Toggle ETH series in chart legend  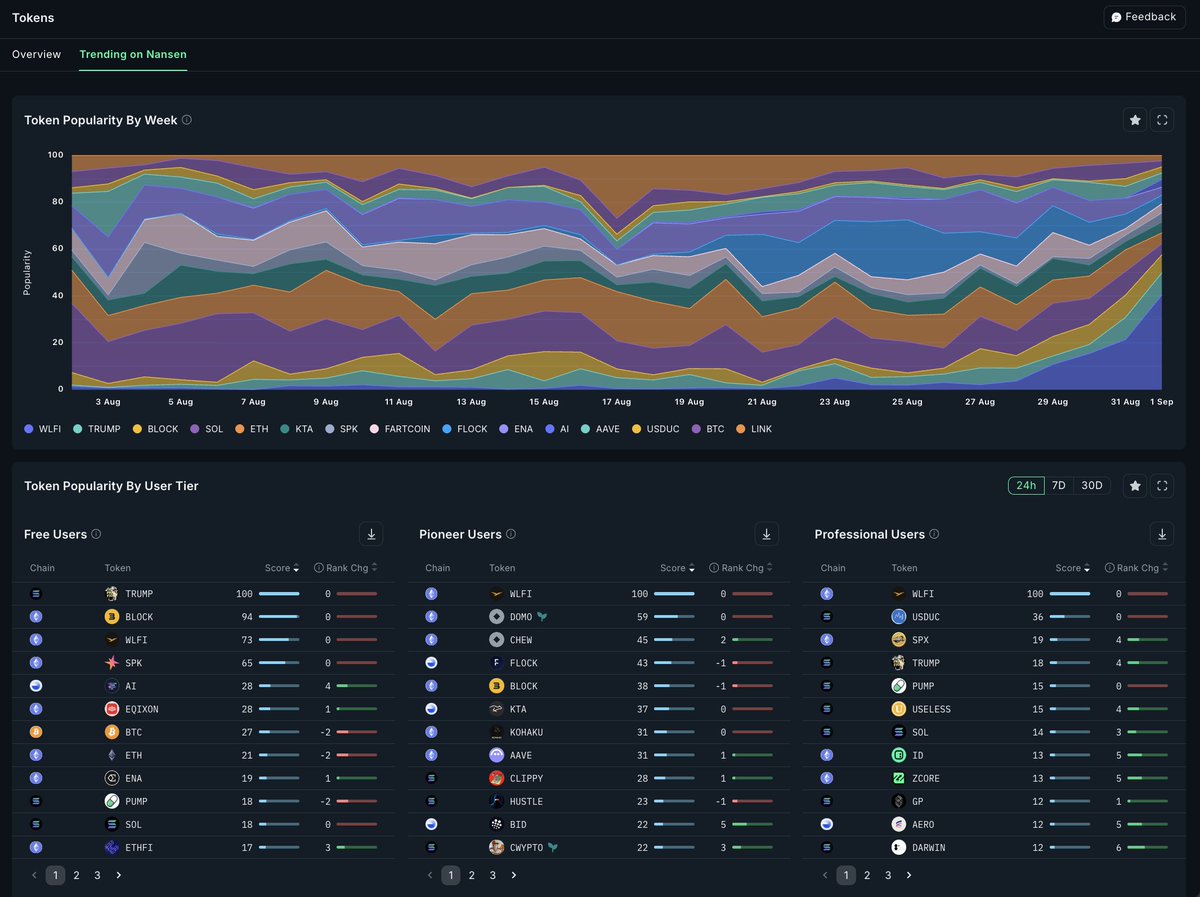[x=253, y=429]
